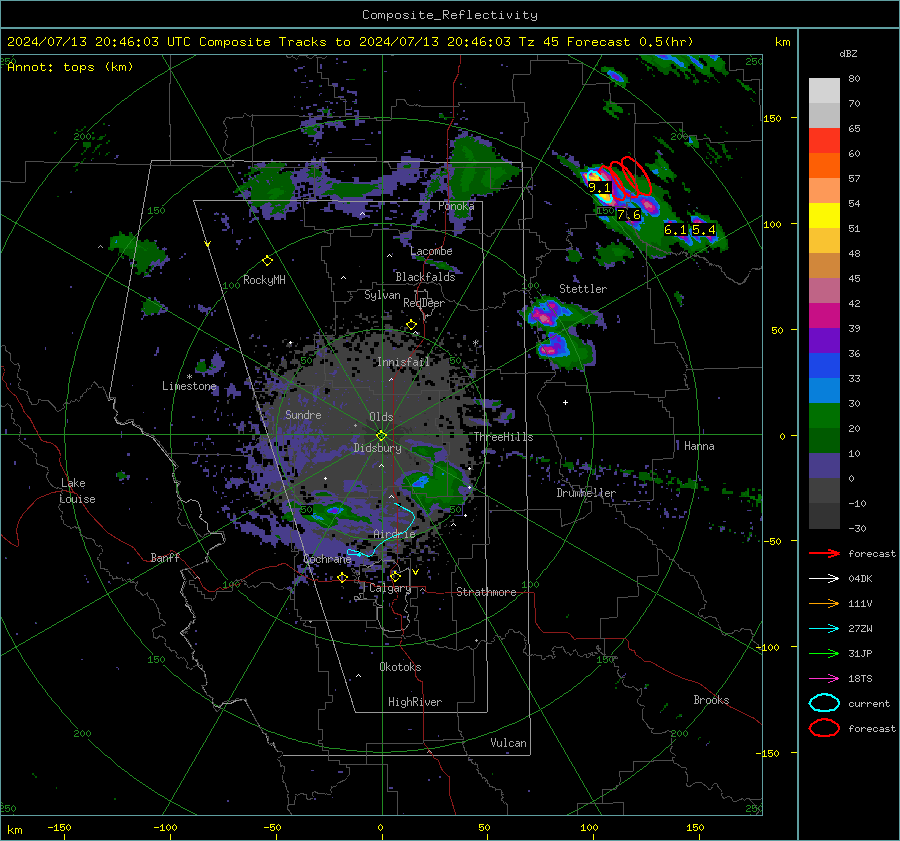The width and height of the screenshot is (900, 841).
Task: Click the Ponoka city label
Action: point(456,206)
